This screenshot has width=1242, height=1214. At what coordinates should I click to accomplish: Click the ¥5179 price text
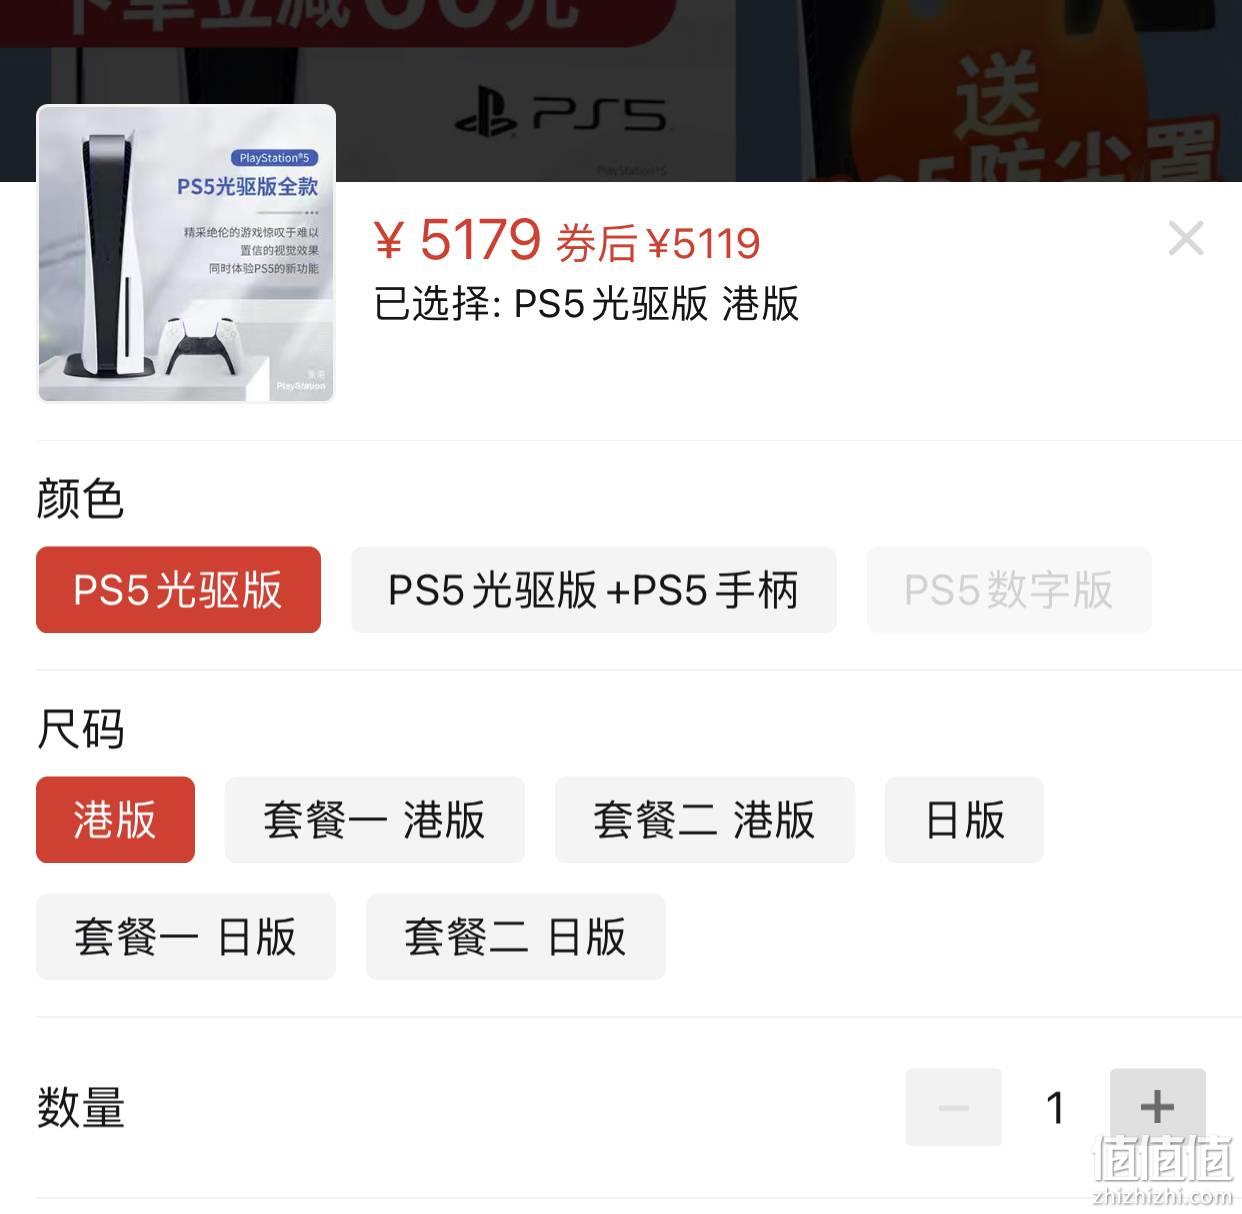click(x=457, y=240)
